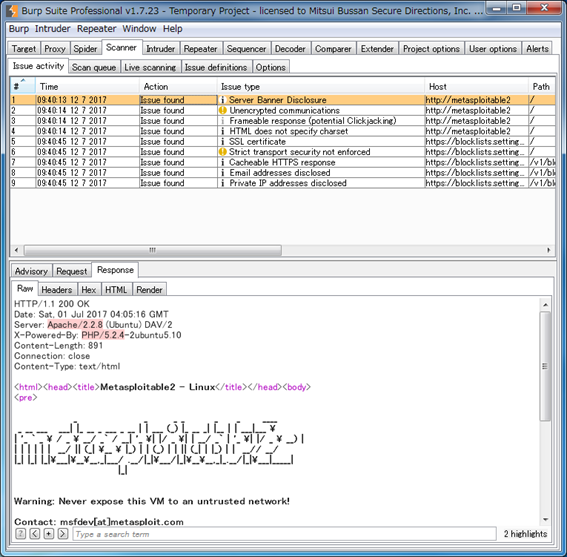Image resolution: width=567 pixels, height=557 pixels.
Task: Switch to the Comparer tab
Action: [333, 48]
